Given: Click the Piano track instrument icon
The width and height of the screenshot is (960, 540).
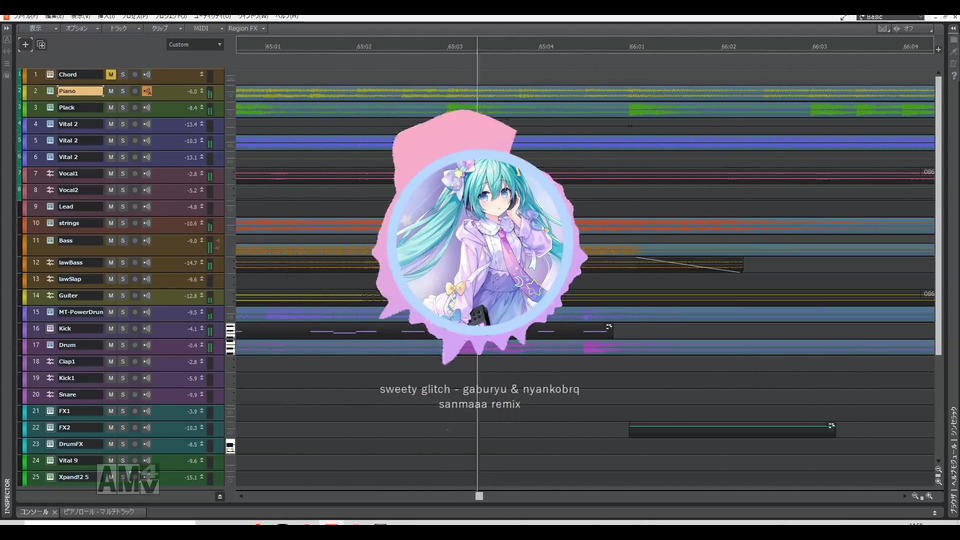Looking at the screenshot, I should tap(50, 91).
